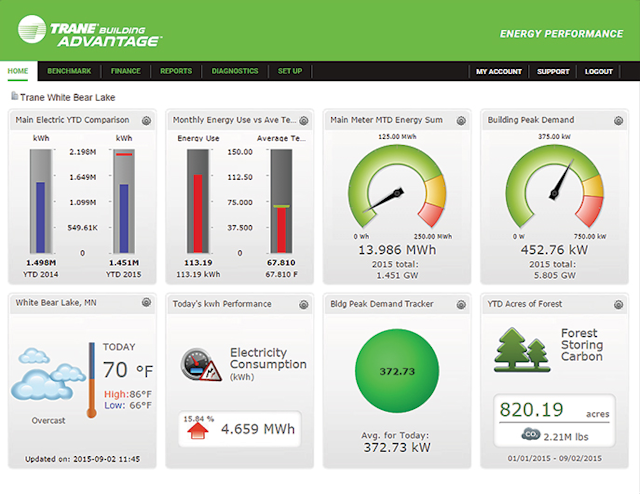Image resolution: width=640 pixels, height=494 pixels.
Task: Open the FINANCE menu
Action: pos(126,71)
